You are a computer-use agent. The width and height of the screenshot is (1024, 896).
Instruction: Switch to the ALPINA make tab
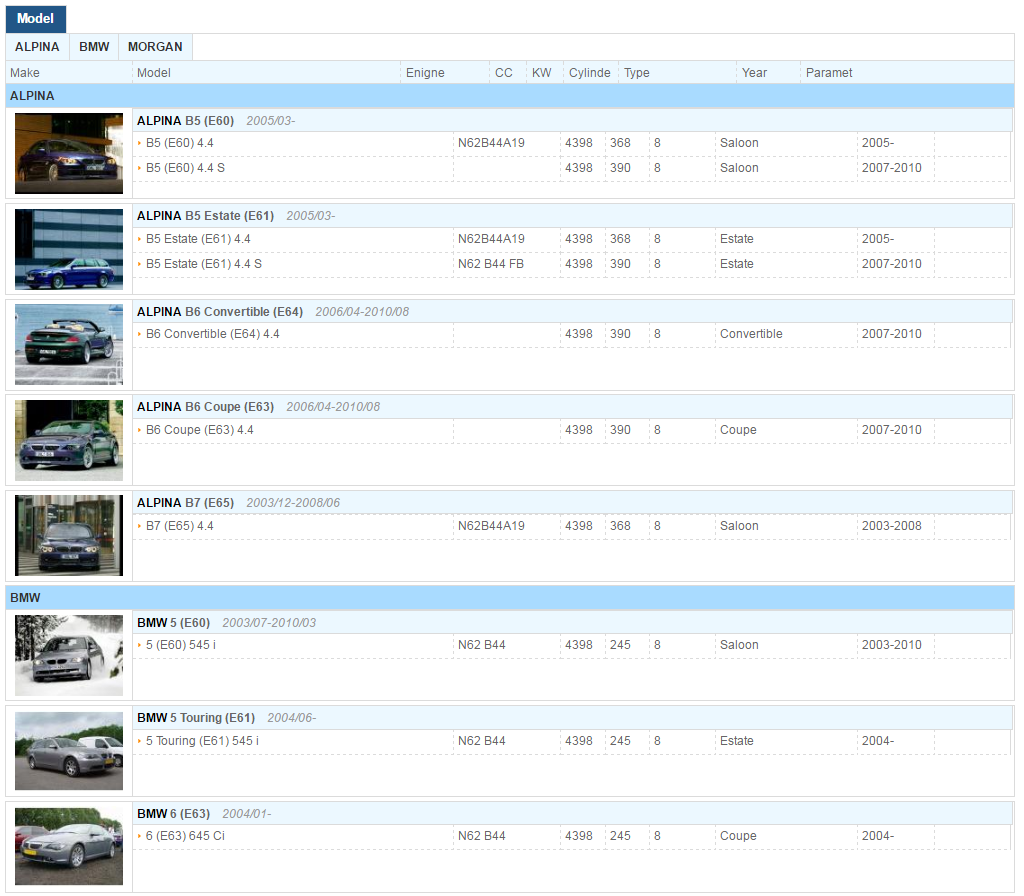pyautogui.click(x=37, y=47)
